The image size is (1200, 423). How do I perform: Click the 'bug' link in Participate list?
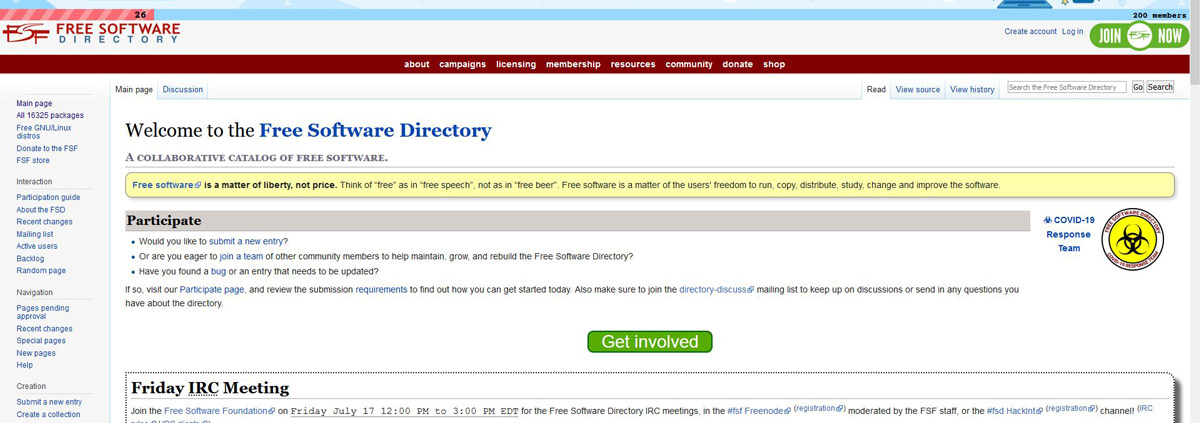click(x=219, y=271)
